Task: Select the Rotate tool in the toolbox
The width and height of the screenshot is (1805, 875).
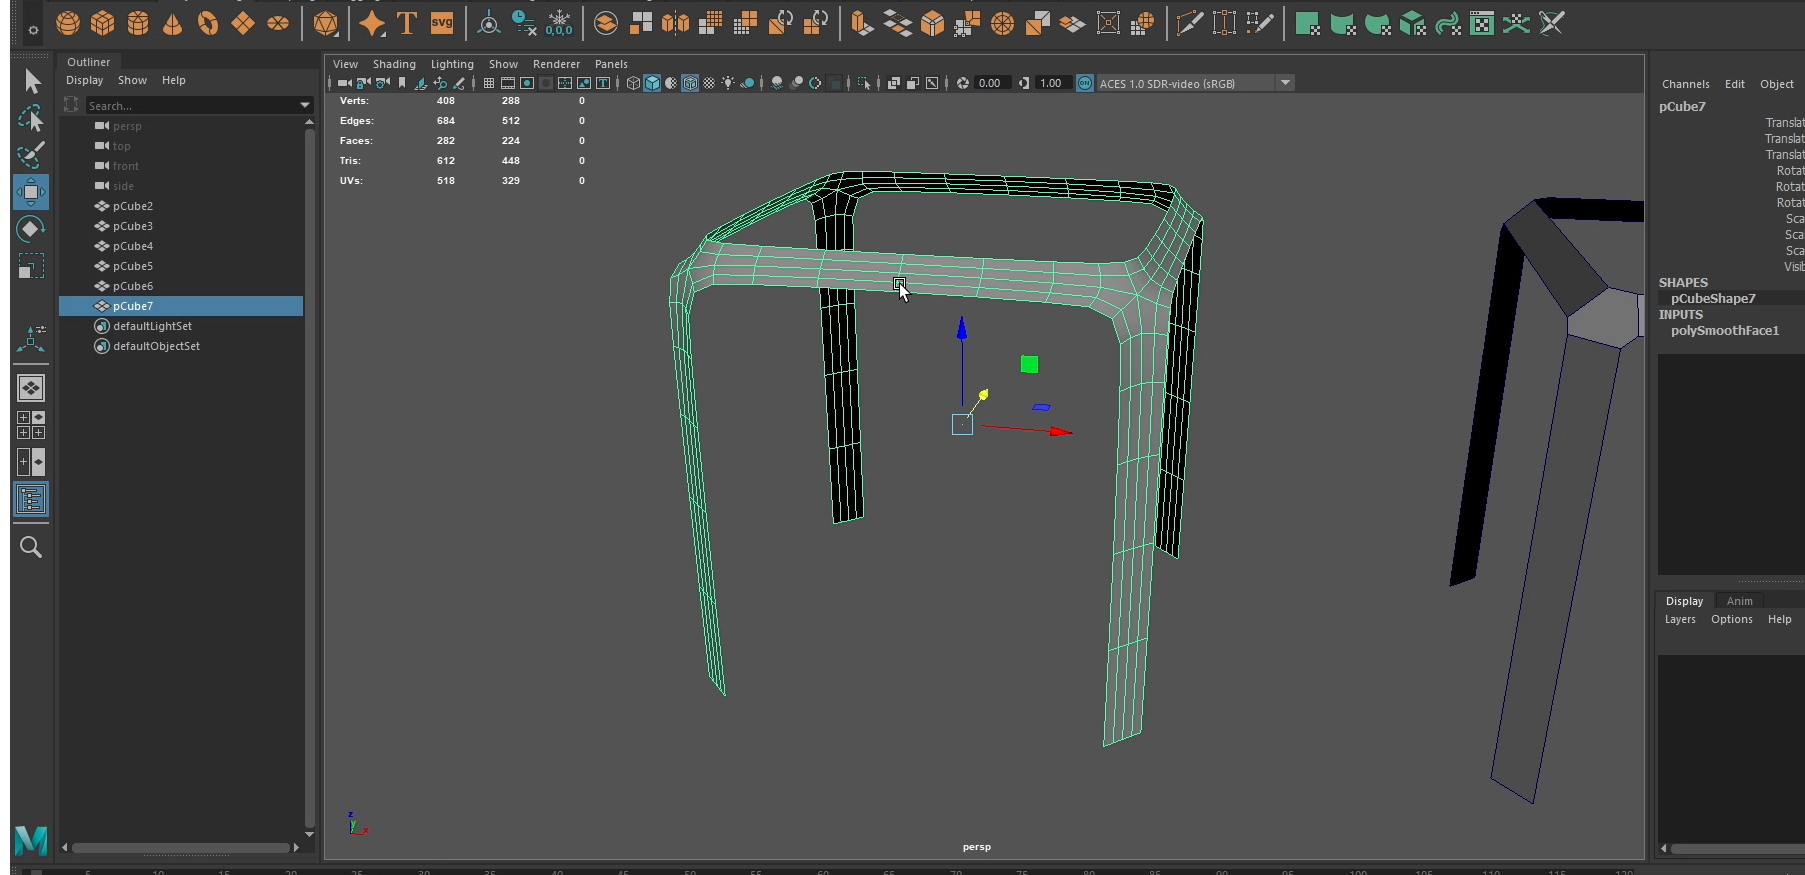Action: 31,229
